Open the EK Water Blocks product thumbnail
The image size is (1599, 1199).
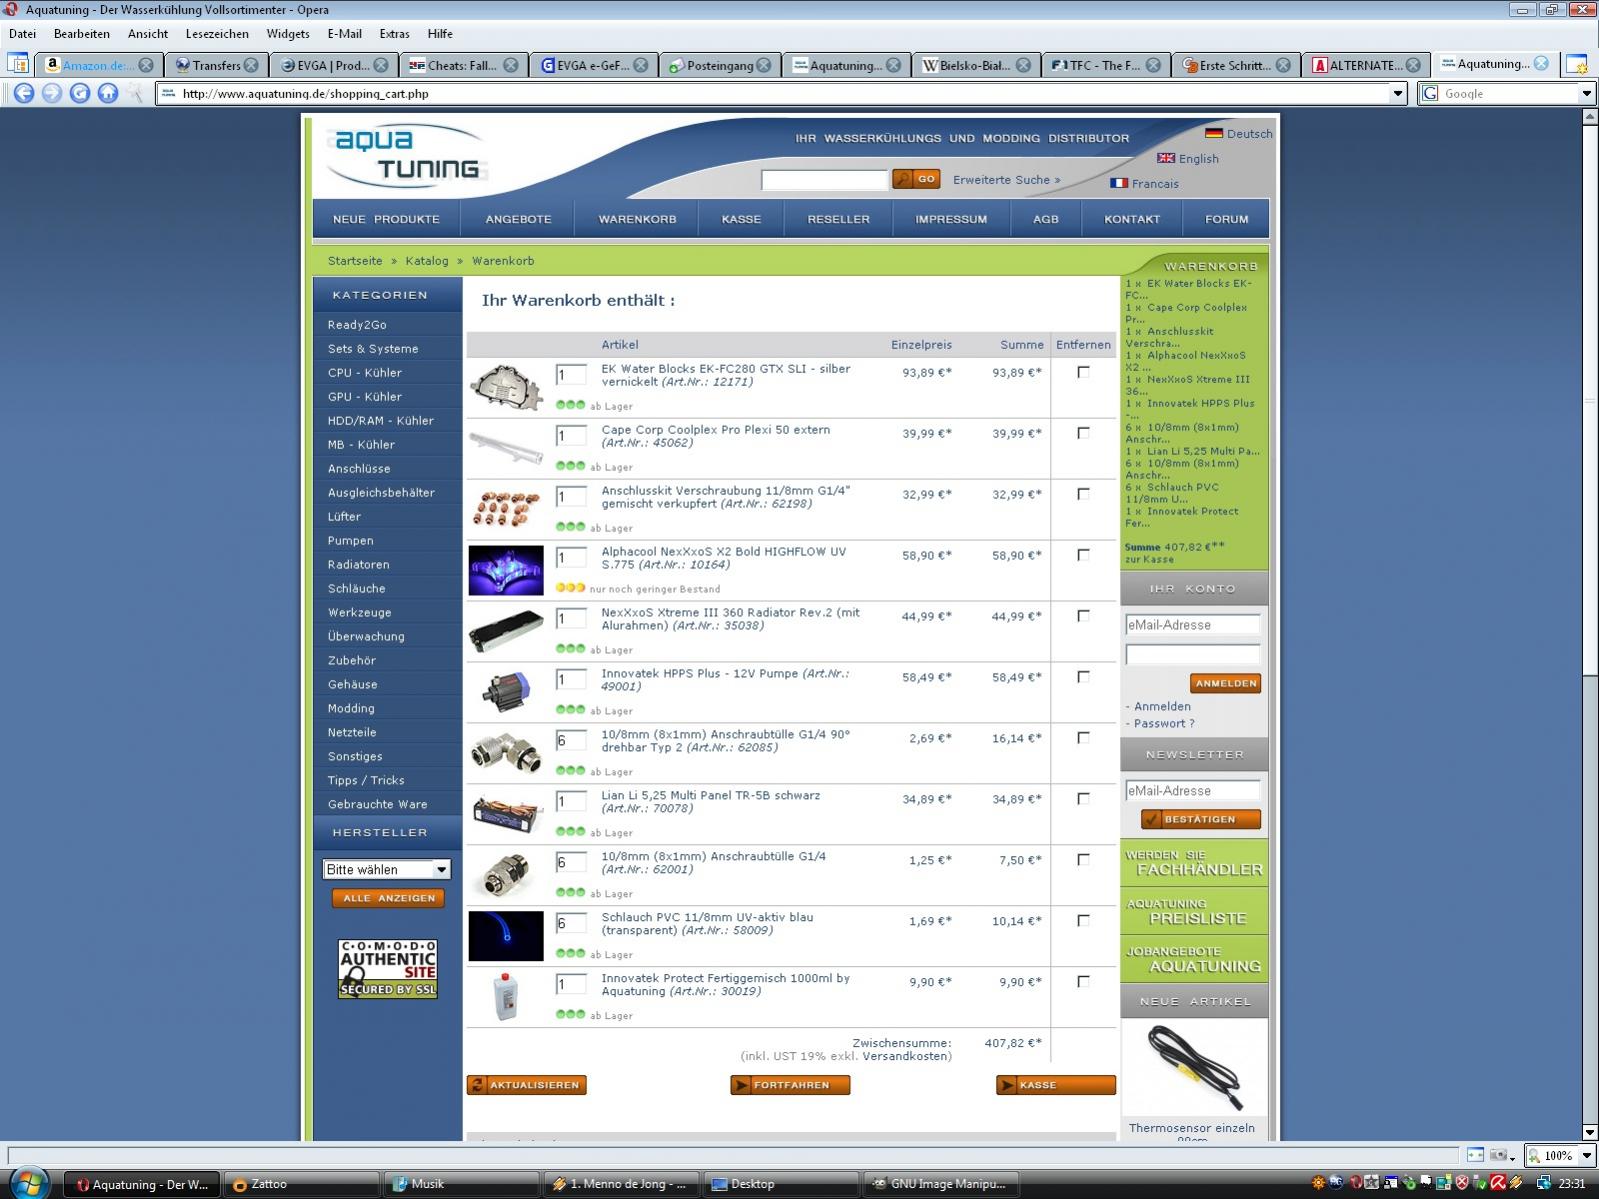[506, 387]
